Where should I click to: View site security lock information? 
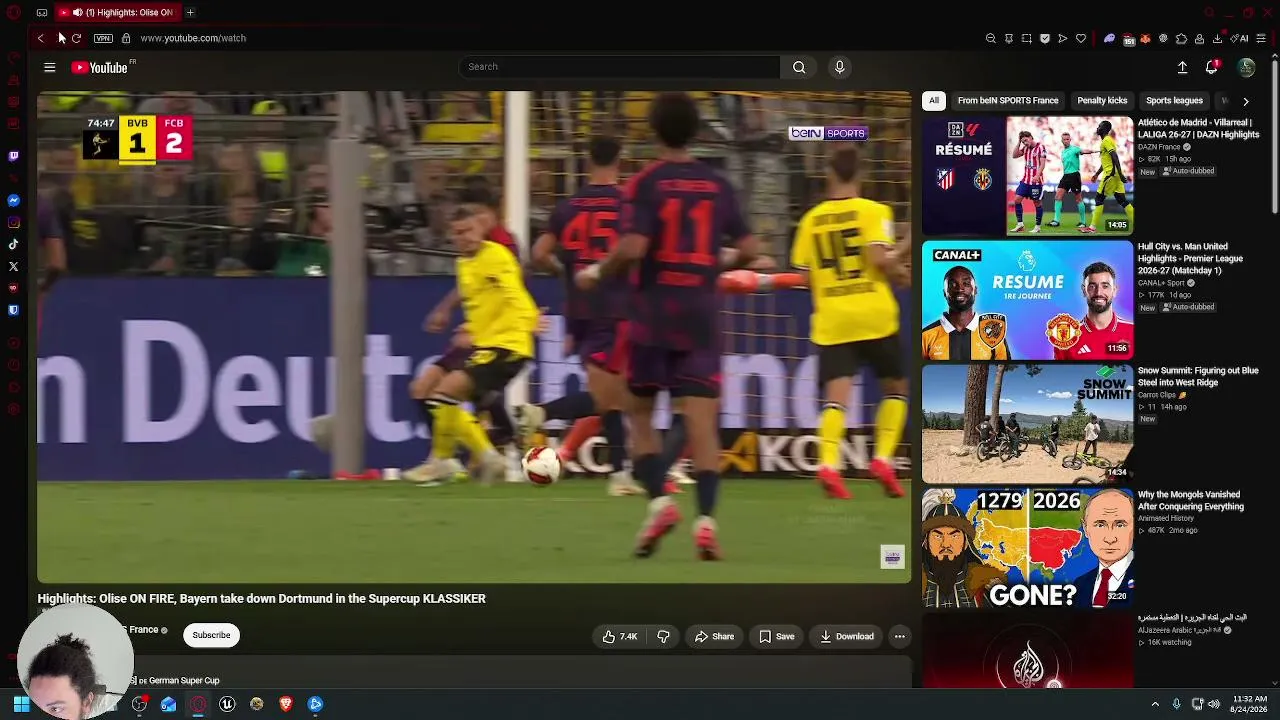click(126, 38)
